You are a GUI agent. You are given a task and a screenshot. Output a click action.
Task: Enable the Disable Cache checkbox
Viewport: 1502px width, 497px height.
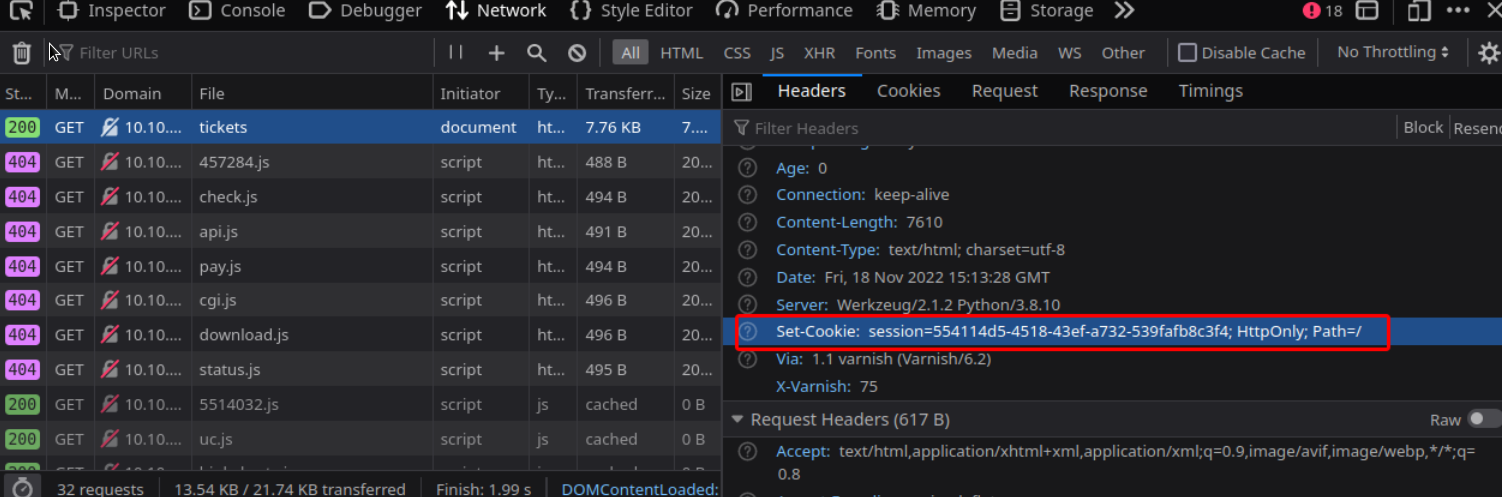coord(1188,53)
